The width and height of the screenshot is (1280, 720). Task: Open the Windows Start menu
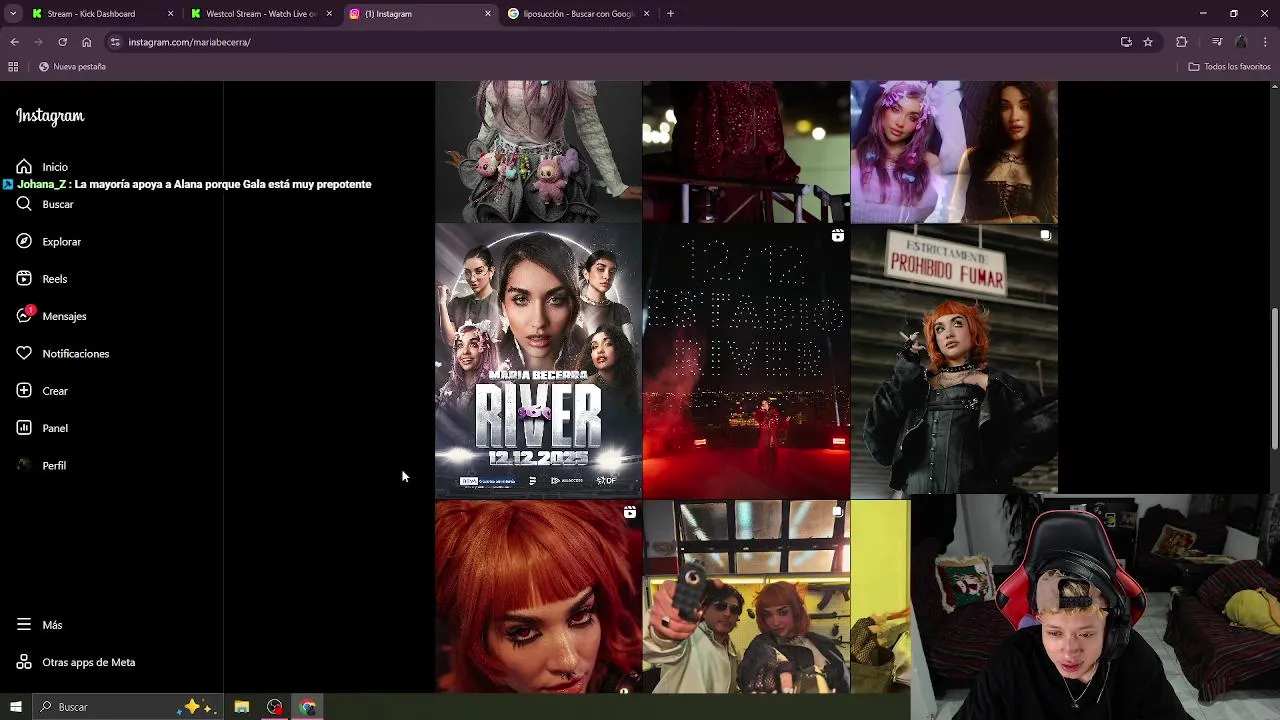point(15,707)
